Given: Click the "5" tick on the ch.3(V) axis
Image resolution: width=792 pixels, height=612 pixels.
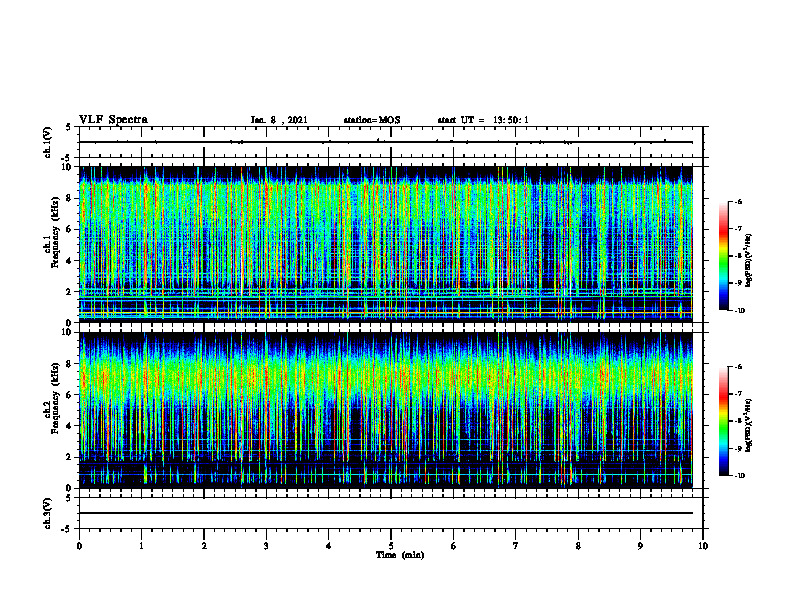Looking at the screenshot, I should coord(69,498).
